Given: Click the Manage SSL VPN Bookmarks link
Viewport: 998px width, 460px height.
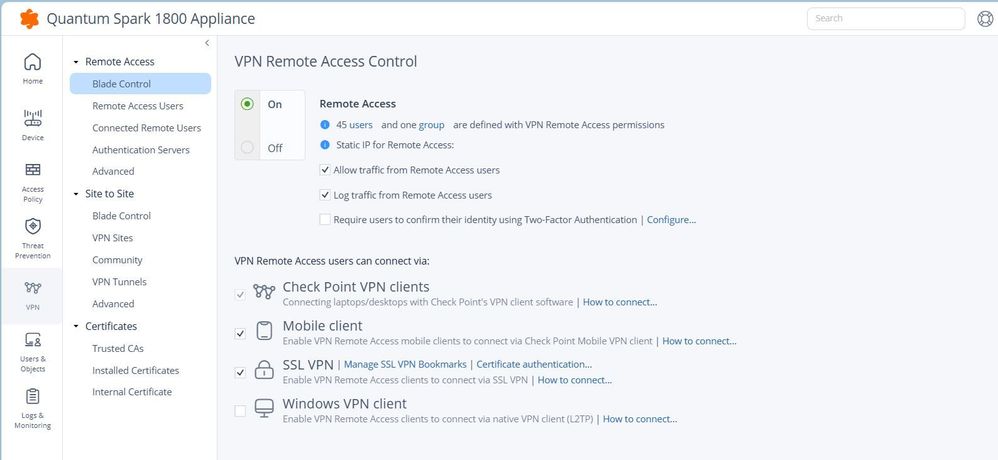Looking at the screenshot, I should pyautogui.click(x=406, y=365).
